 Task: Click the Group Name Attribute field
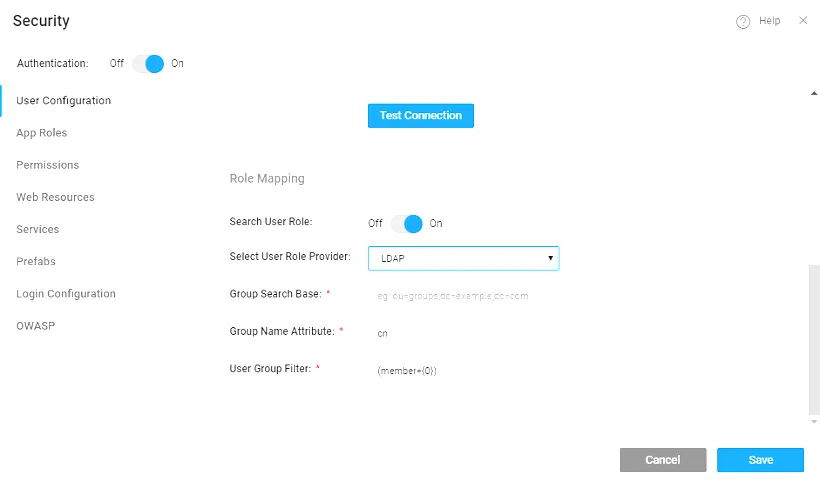(x=462, y=333)
